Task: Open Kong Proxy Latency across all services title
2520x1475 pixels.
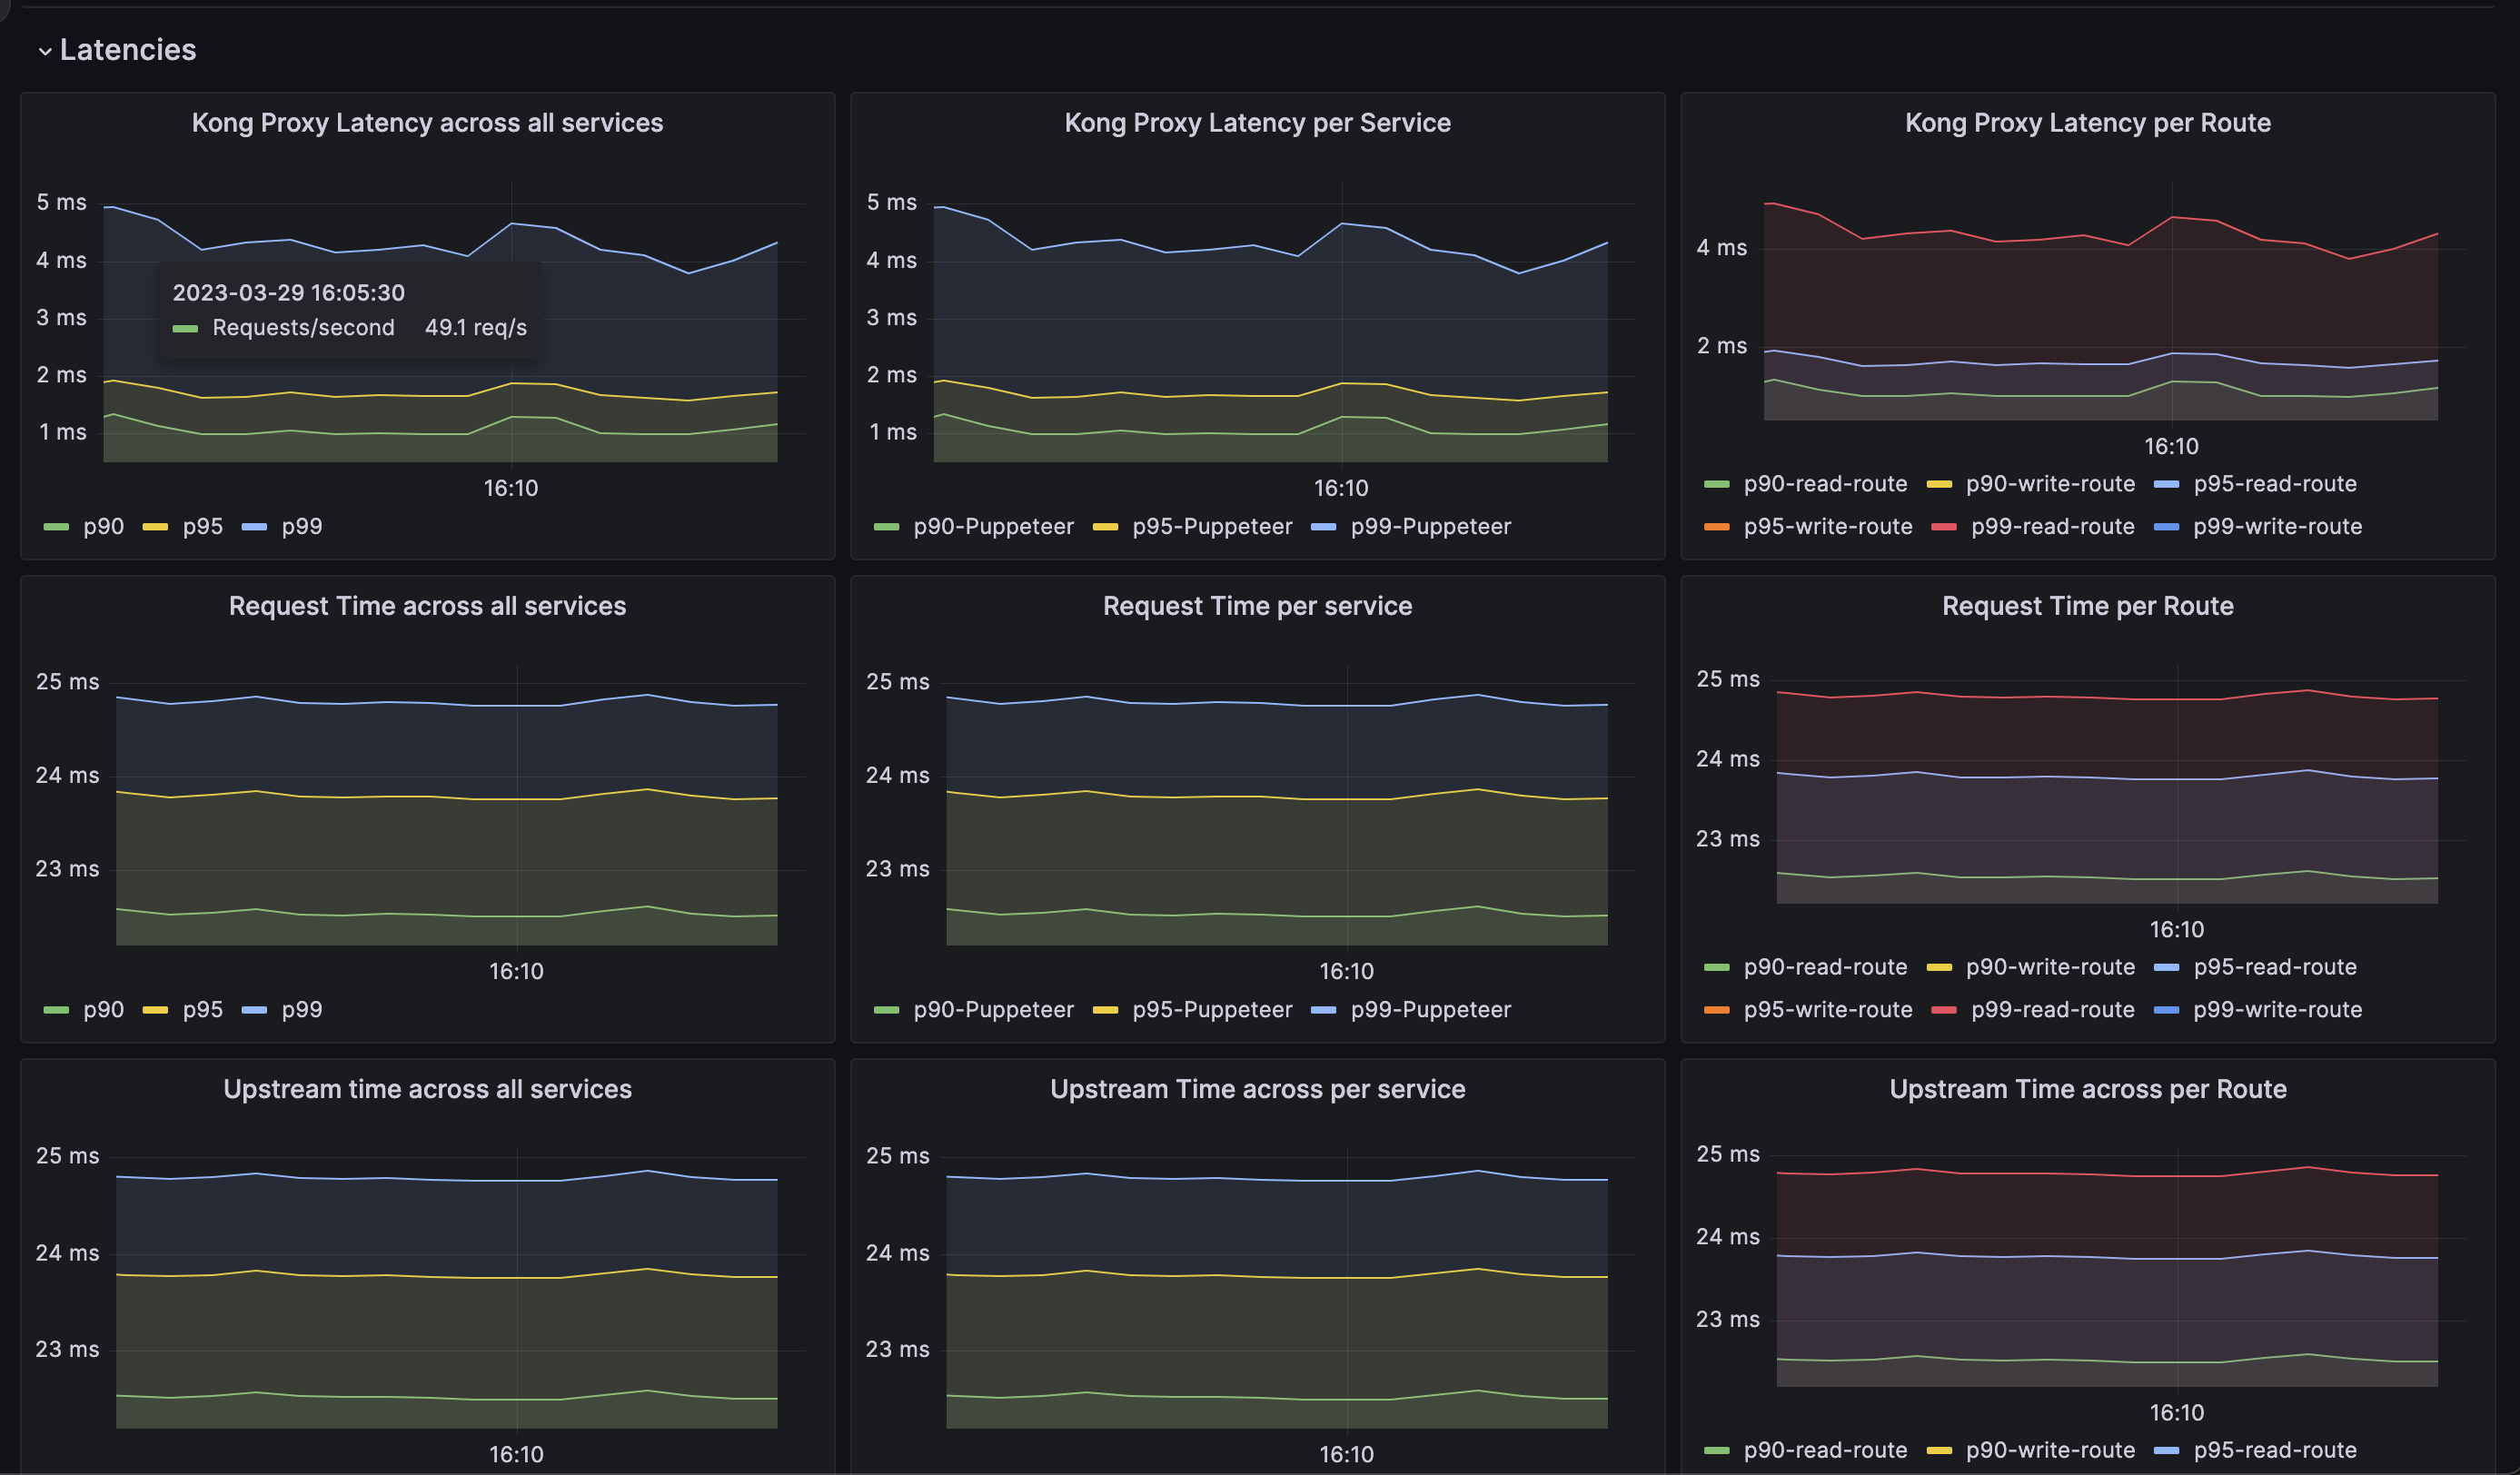Action: [427, 123]
